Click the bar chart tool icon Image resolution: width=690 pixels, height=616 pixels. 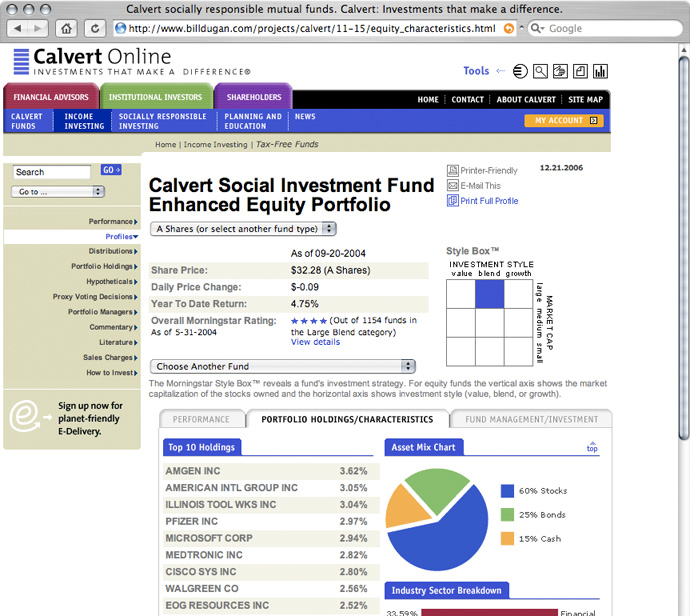(x=601, y=71)
